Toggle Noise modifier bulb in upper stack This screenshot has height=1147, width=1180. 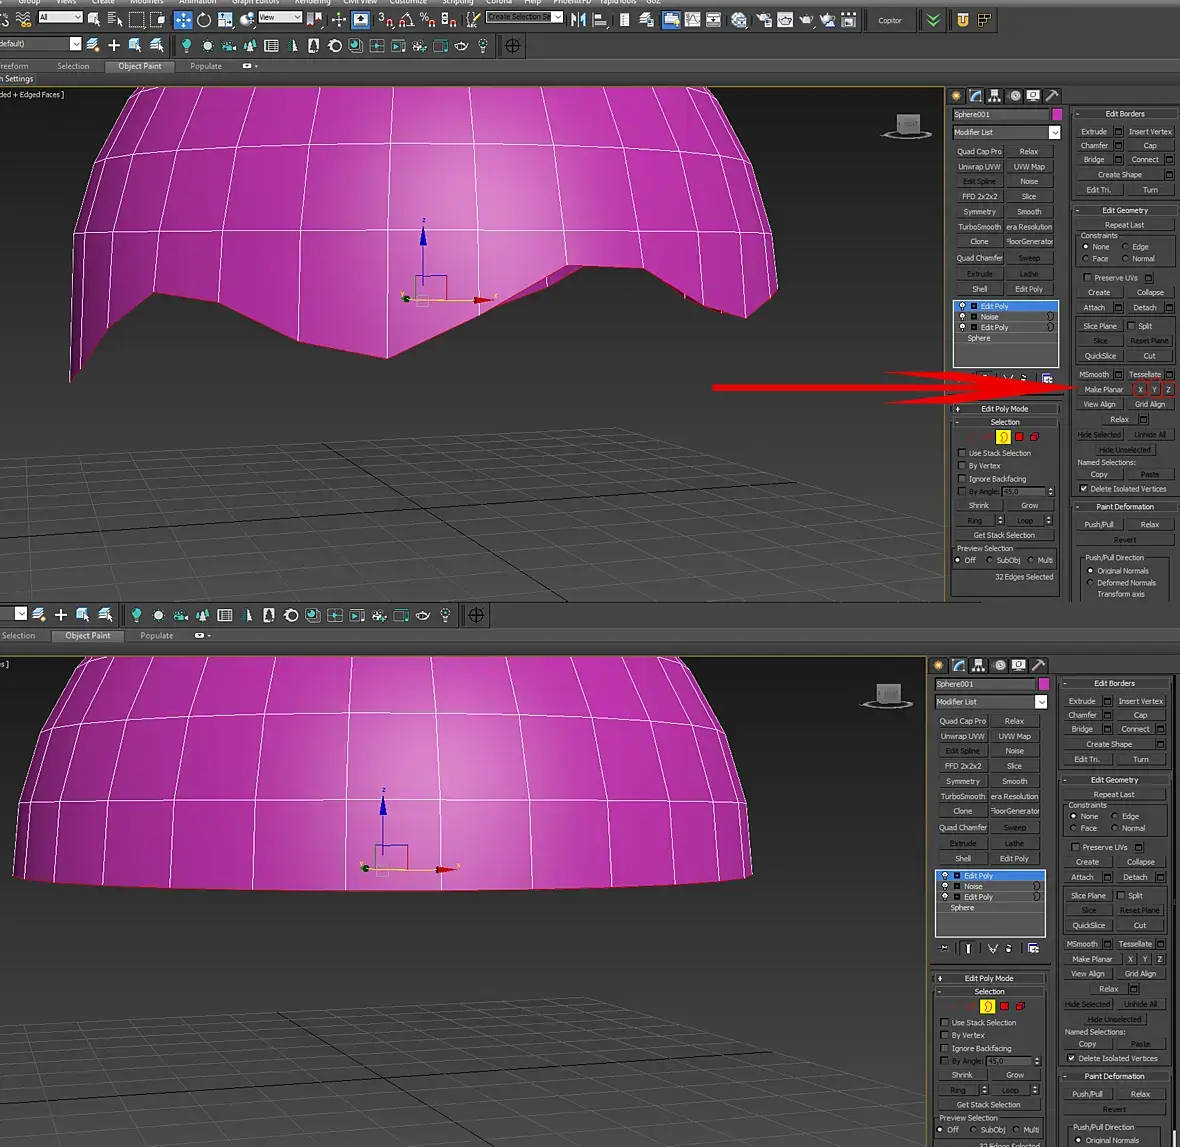[962, 317]
